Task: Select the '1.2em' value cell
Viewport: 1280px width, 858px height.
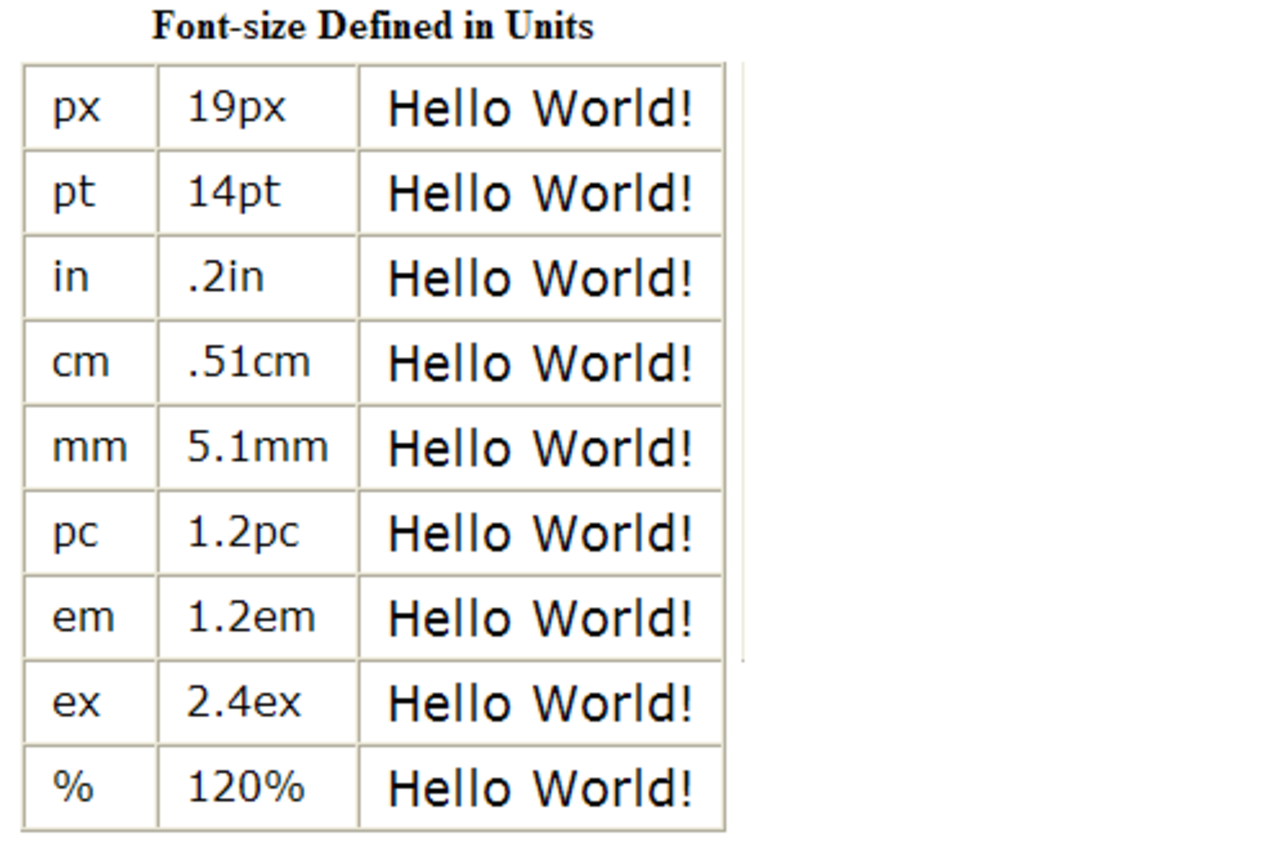Action: 251,617
